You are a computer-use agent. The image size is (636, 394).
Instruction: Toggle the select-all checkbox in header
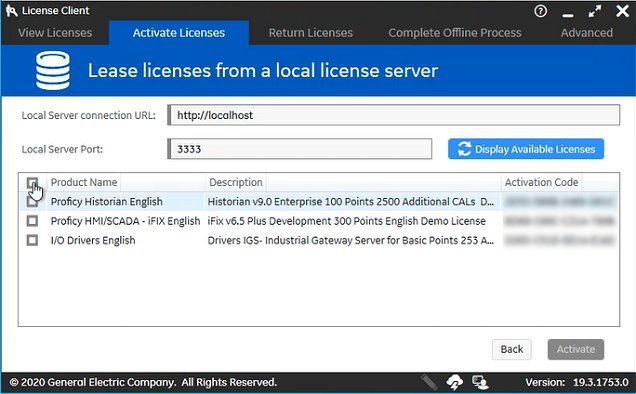point(32,183)
